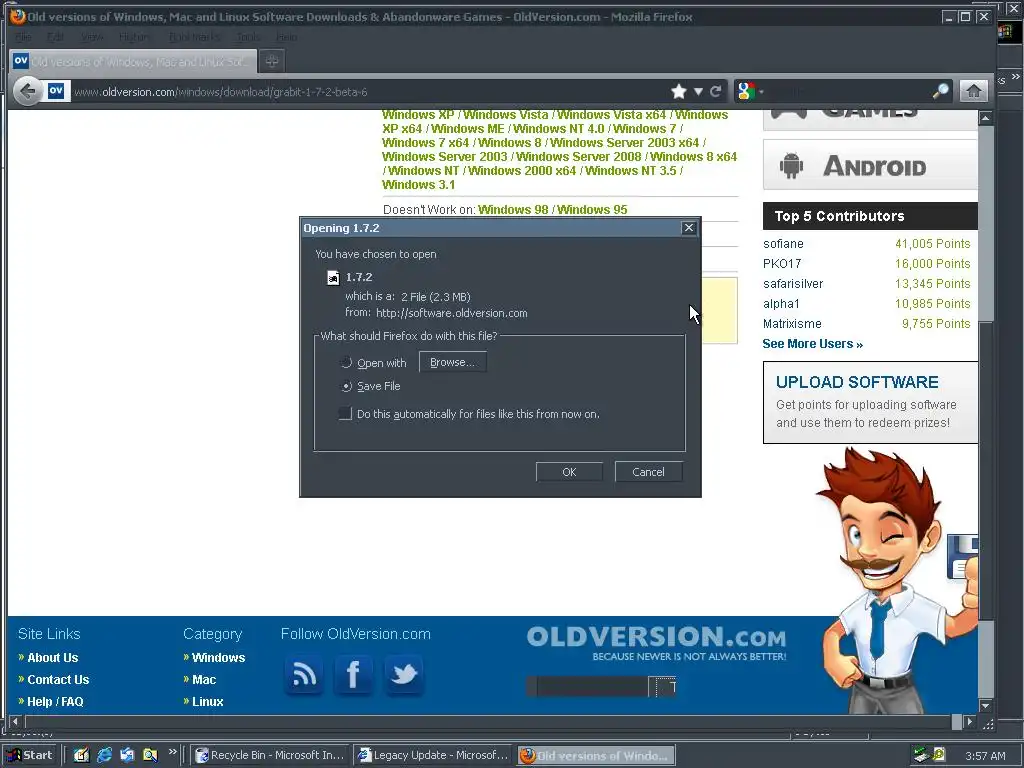Image resolution: width=1024 pixels, height=768 pixels.
Task: Open the Help / FAQ footer link
Action: (x=55, y=701)
